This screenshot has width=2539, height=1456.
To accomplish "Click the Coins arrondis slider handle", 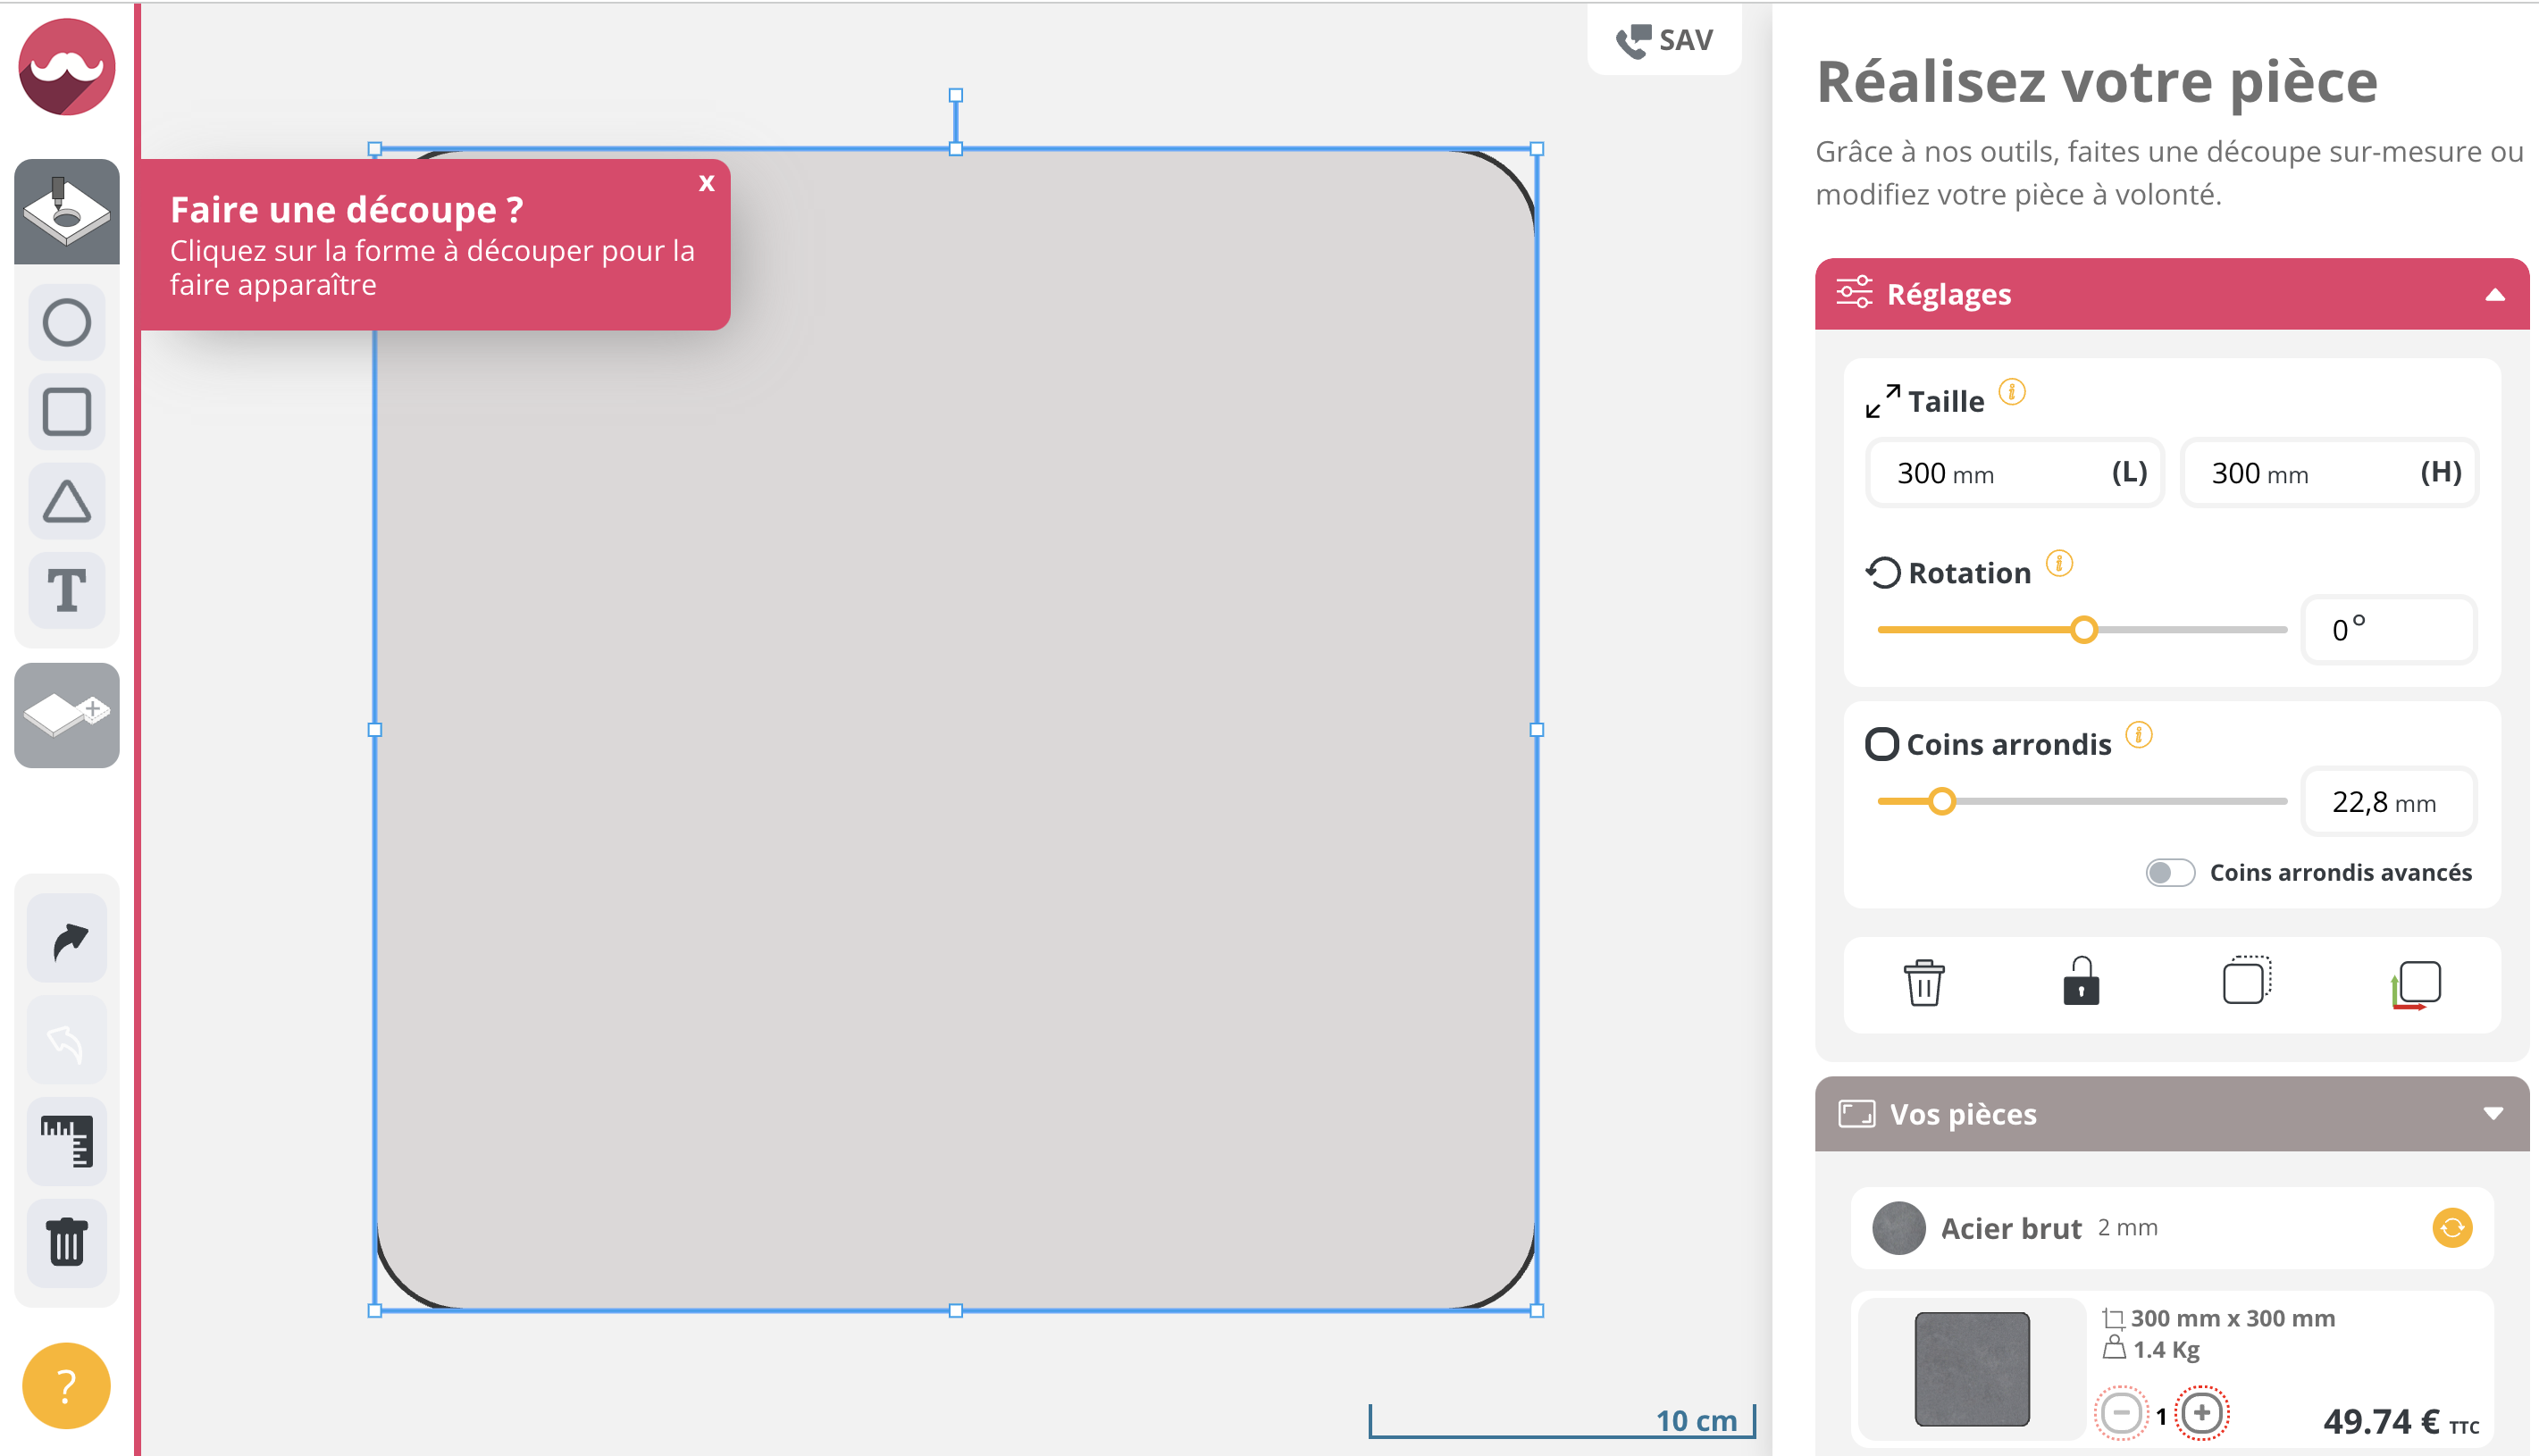I will [1942, 801].
